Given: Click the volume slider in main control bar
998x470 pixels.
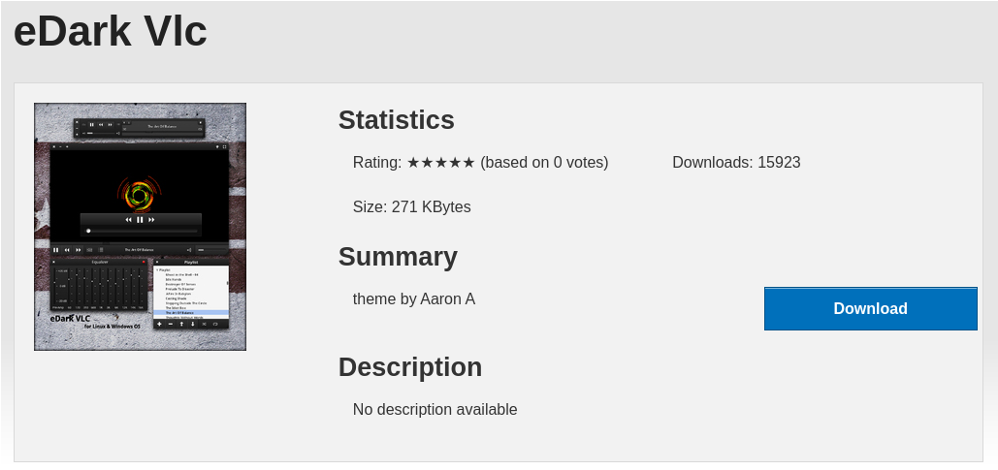Looking at the screenshot, I should [213, 250].
